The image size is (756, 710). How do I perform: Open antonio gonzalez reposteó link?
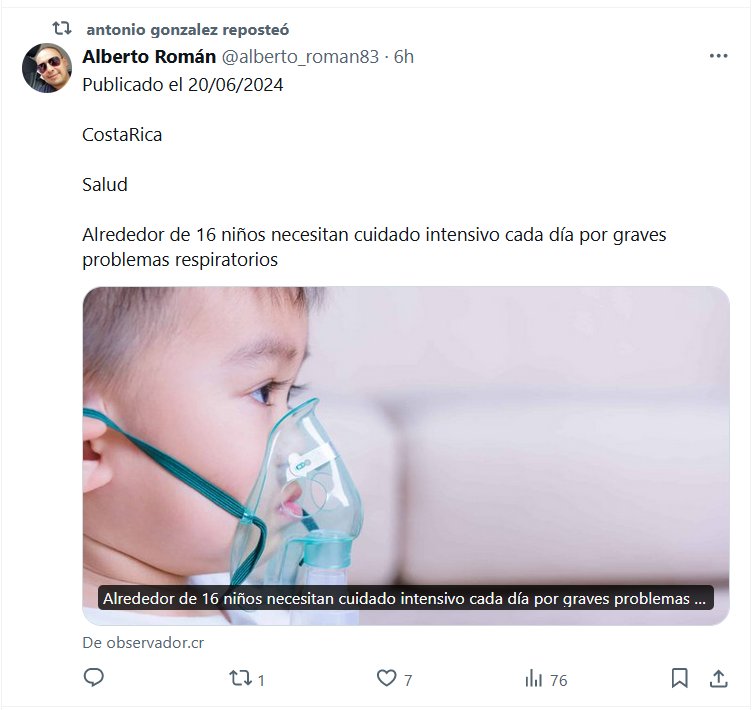(x=188, y=29)
